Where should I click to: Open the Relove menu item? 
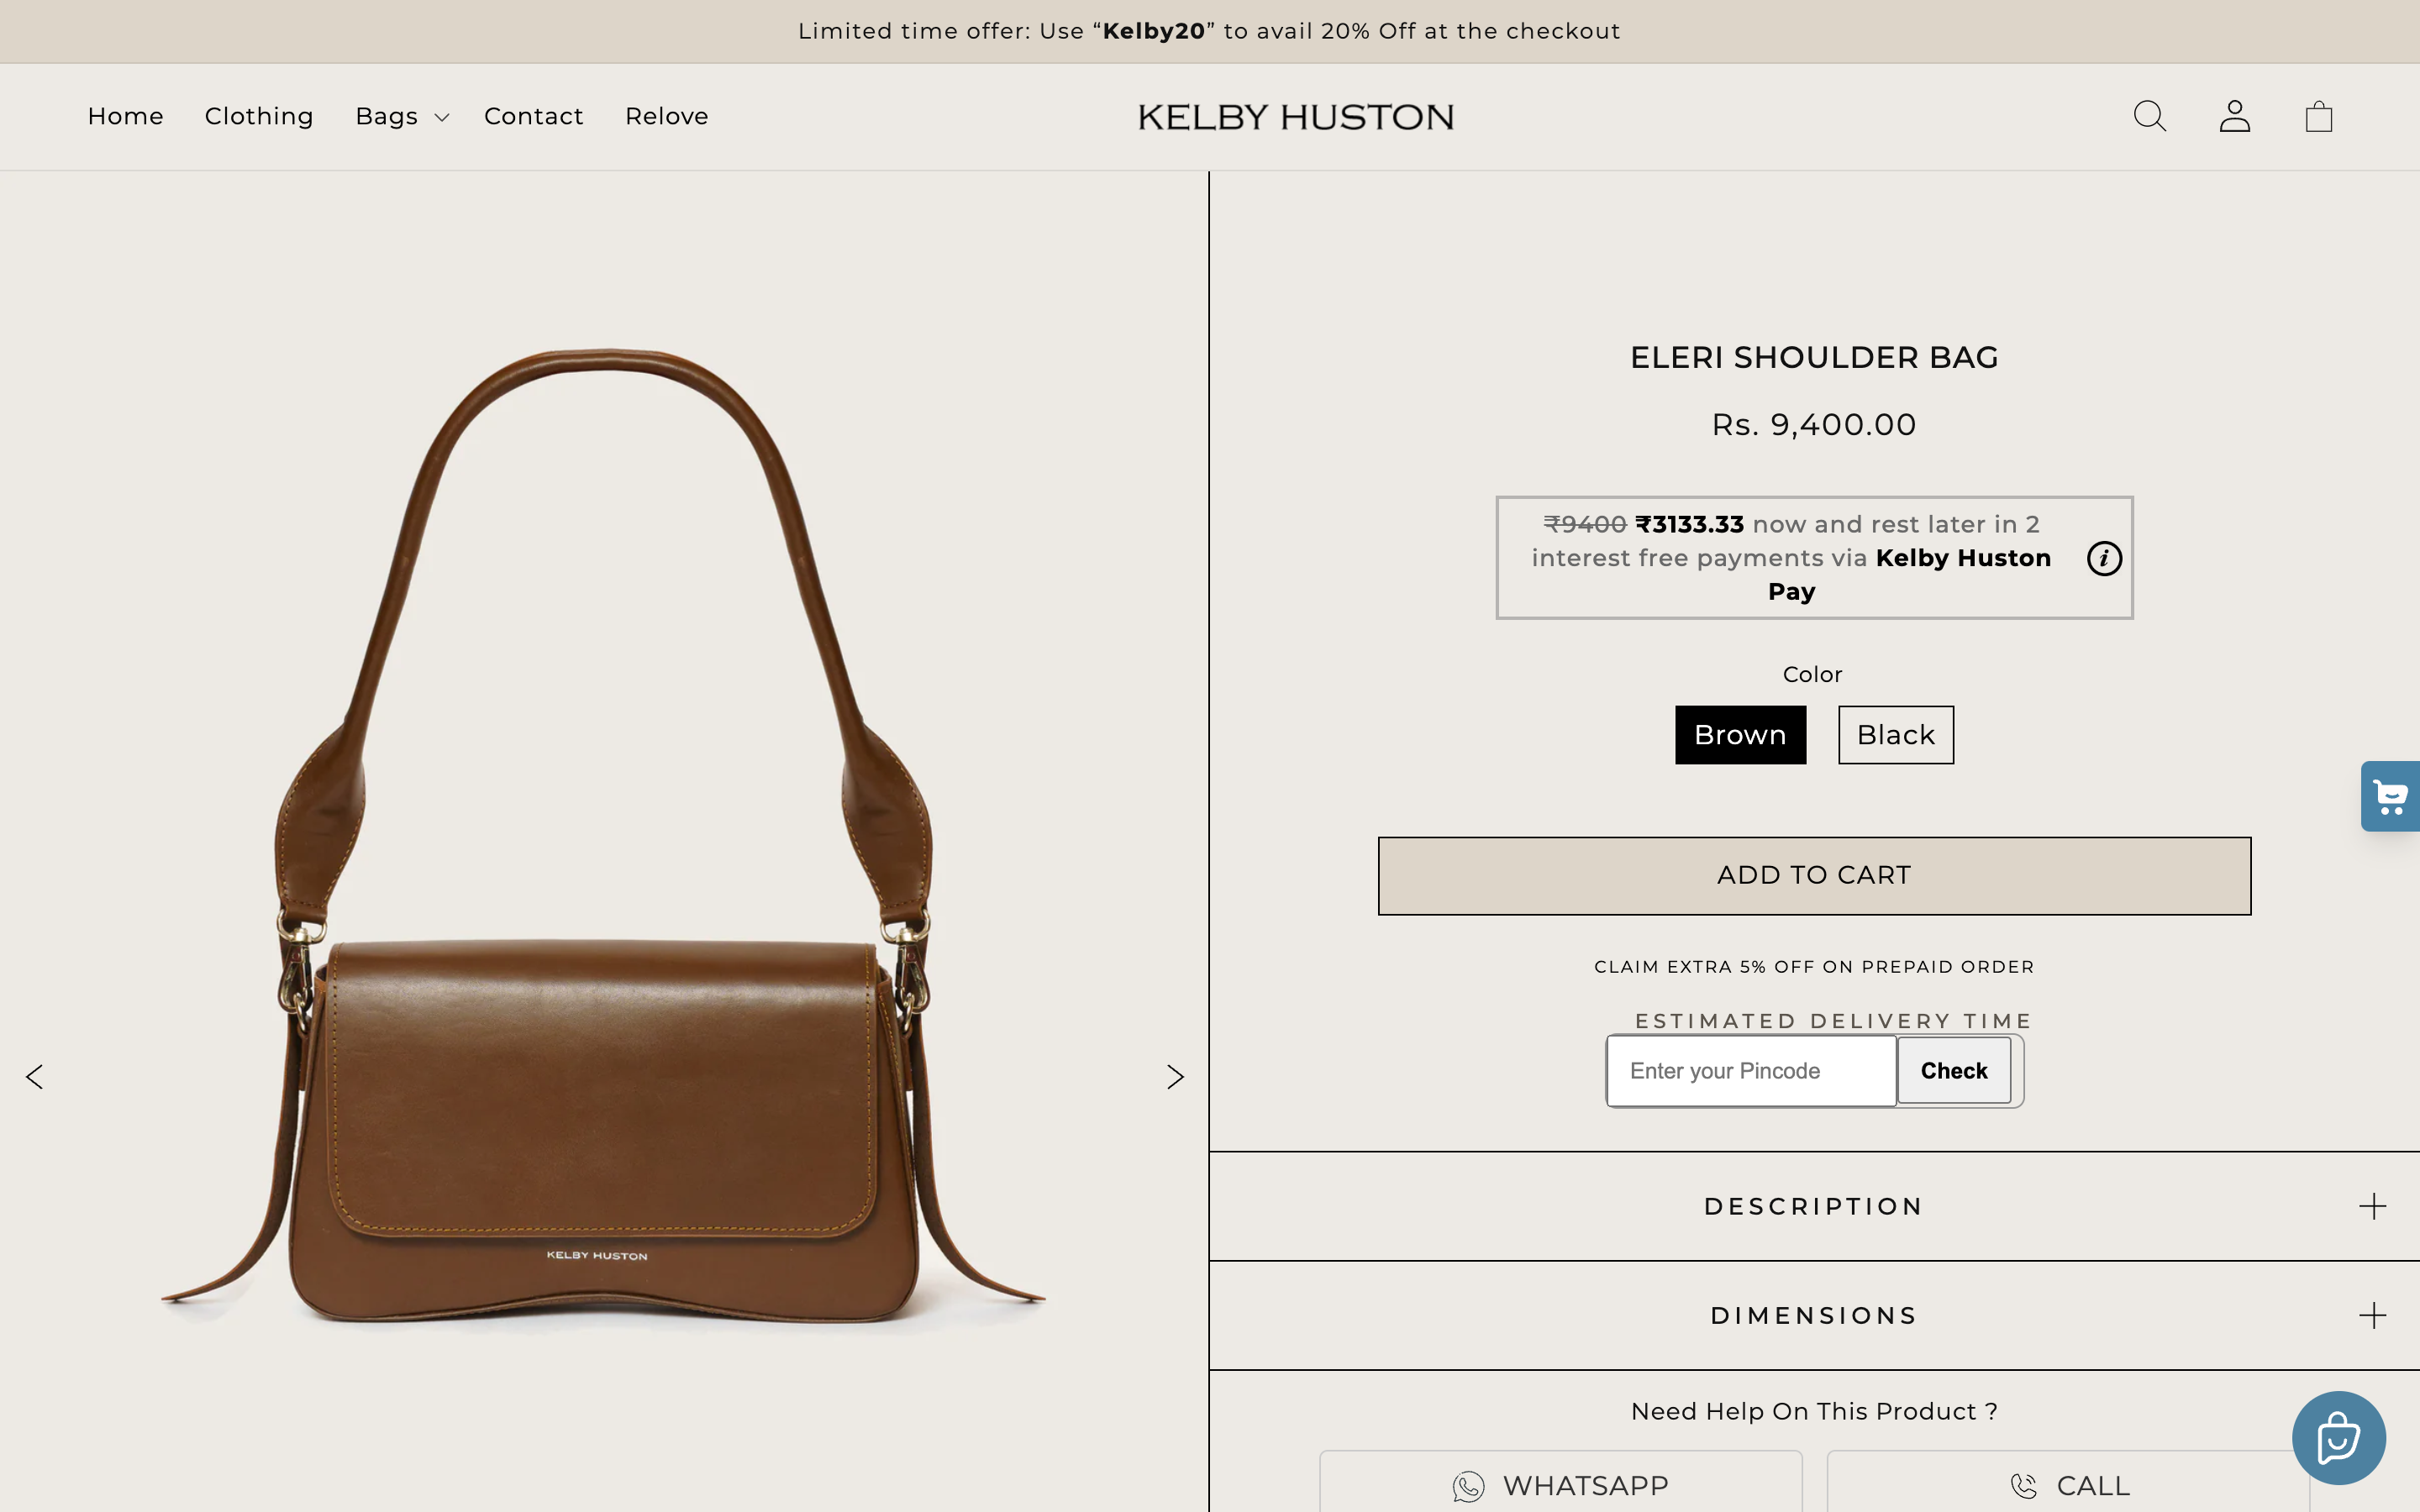[667, 117]
